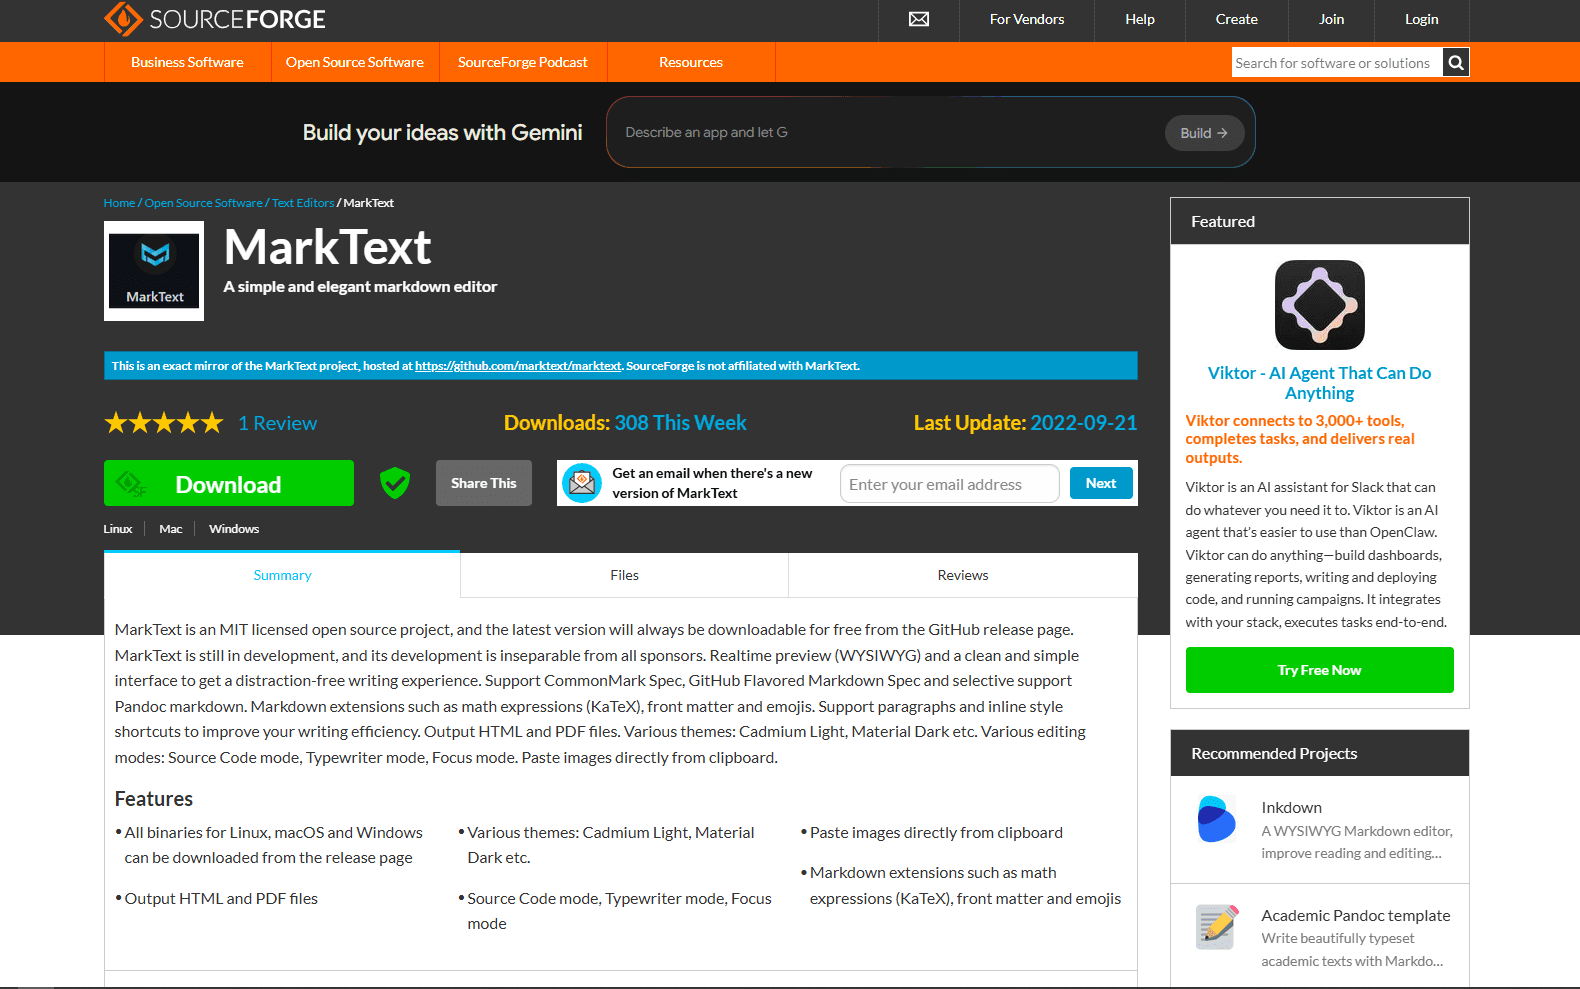Screen dimensions: 1580x989
Task: Open the Academic Pandoc template project
Action: coord(1355,916)
